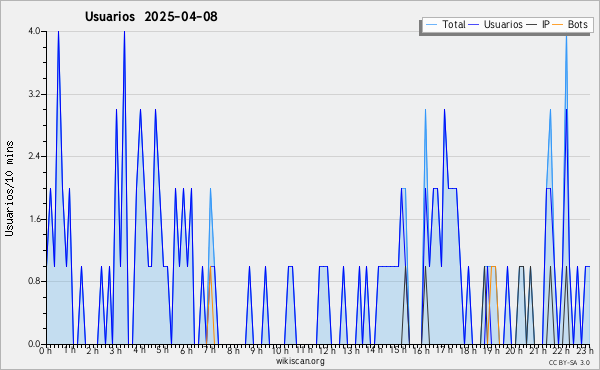Click the '18 h' x-axis label
This screenshot has height=370, width=600.
pos(468,351)
